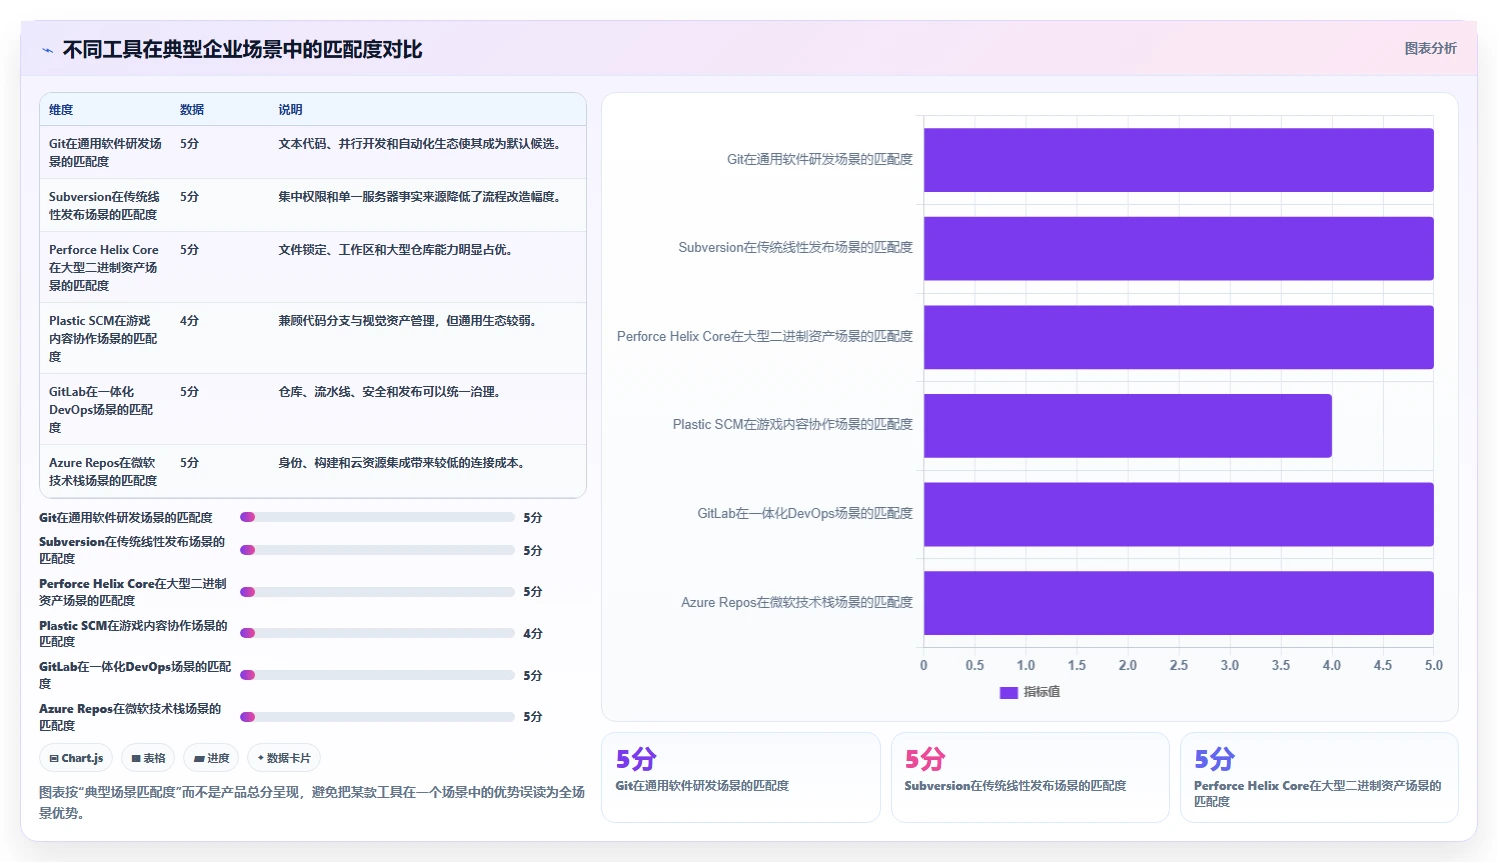Click the icon beside the chart title
The width and height of the screenshot is (1498, 862).
(x=47, y=50)
